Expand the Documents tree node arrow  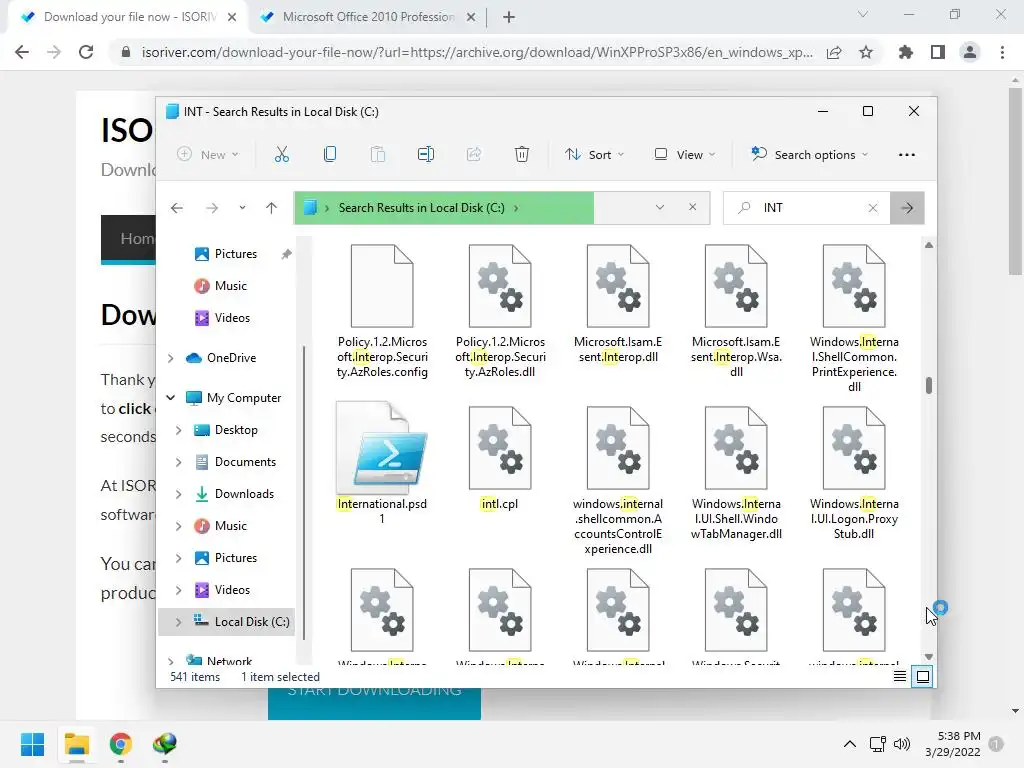coord(178,462)
